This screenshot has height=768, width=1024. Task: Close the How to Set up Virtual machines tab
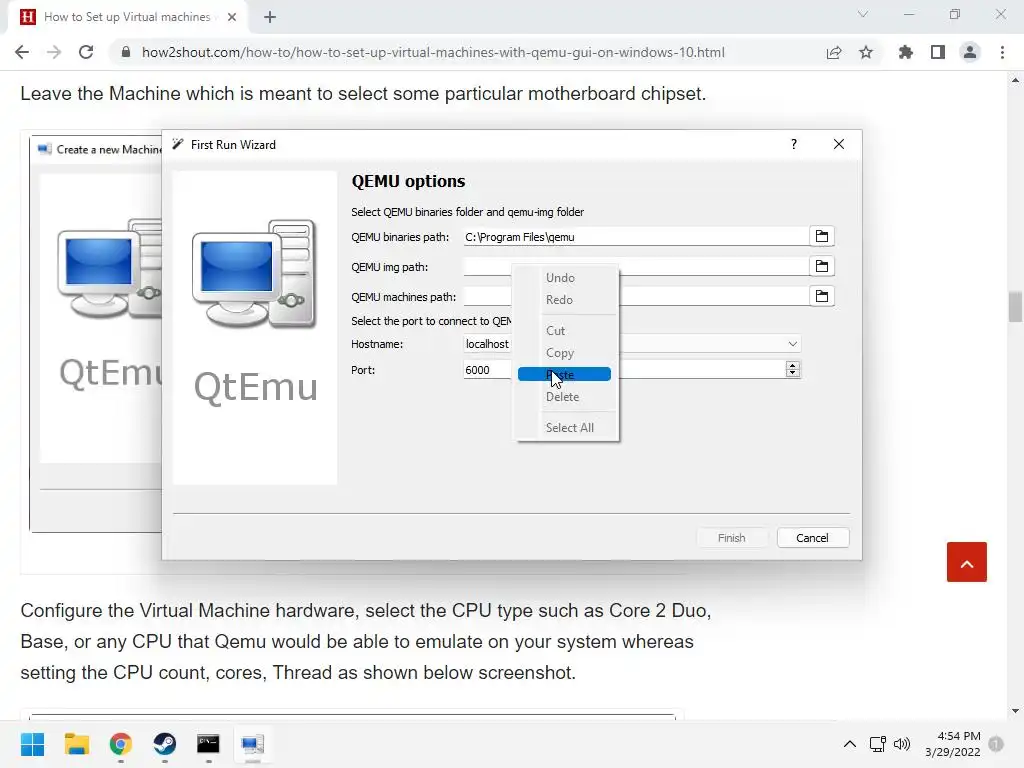[232, 17]
